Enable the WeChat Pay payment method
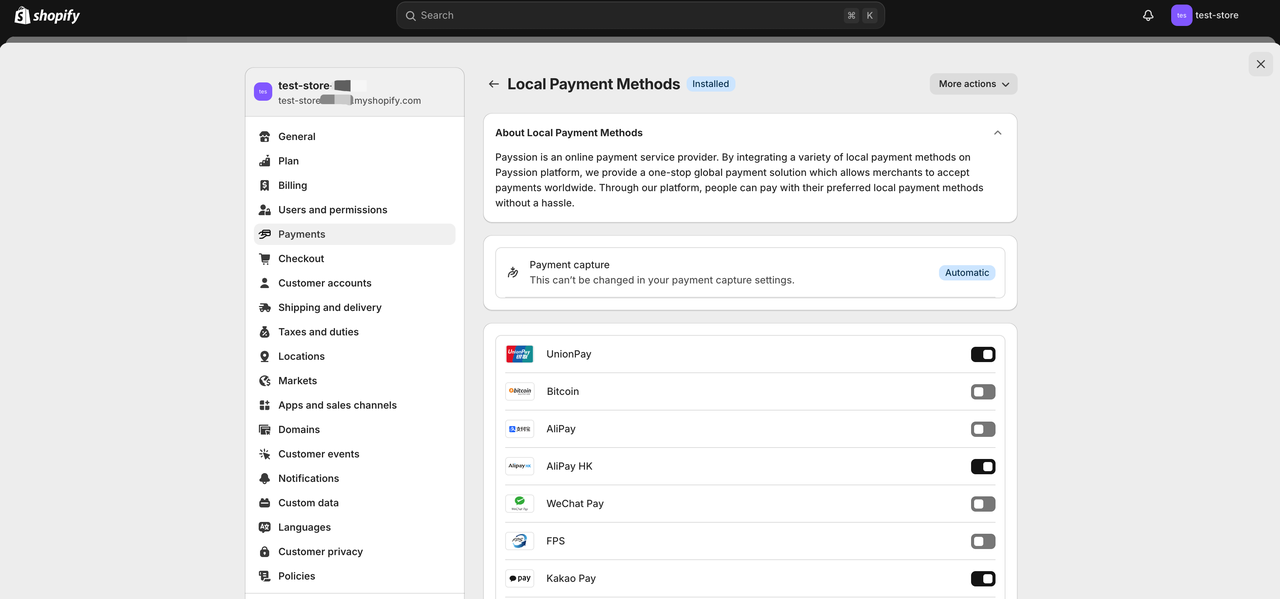The height and width of the screenshot is (599, 1280). click(x=982, y=503)
